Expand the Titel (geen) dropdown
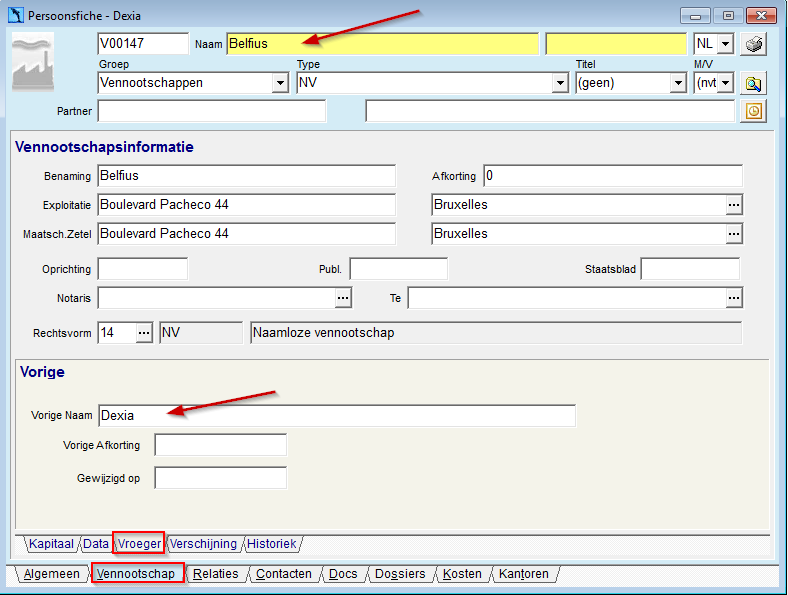 (x=678, y=83)
